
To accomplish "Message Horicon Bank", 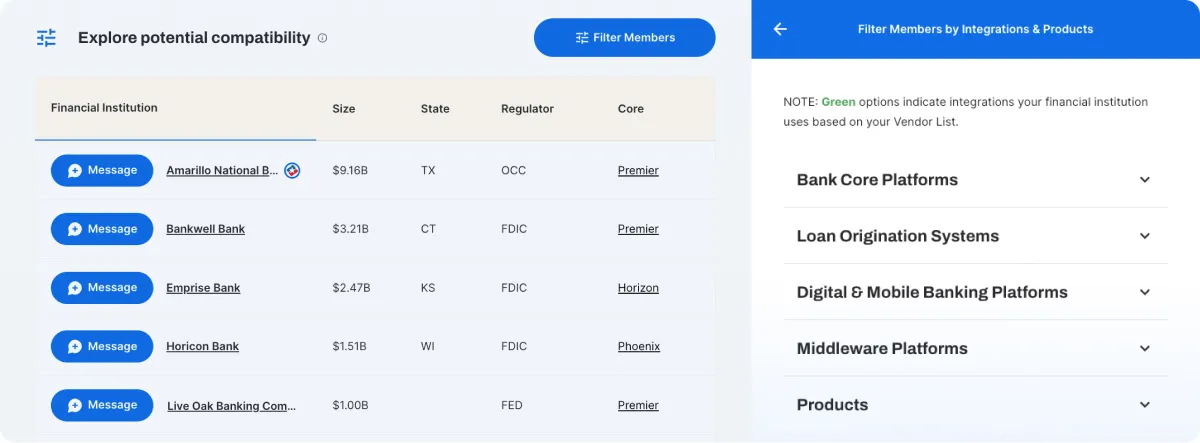I will [x=102, y=347].
